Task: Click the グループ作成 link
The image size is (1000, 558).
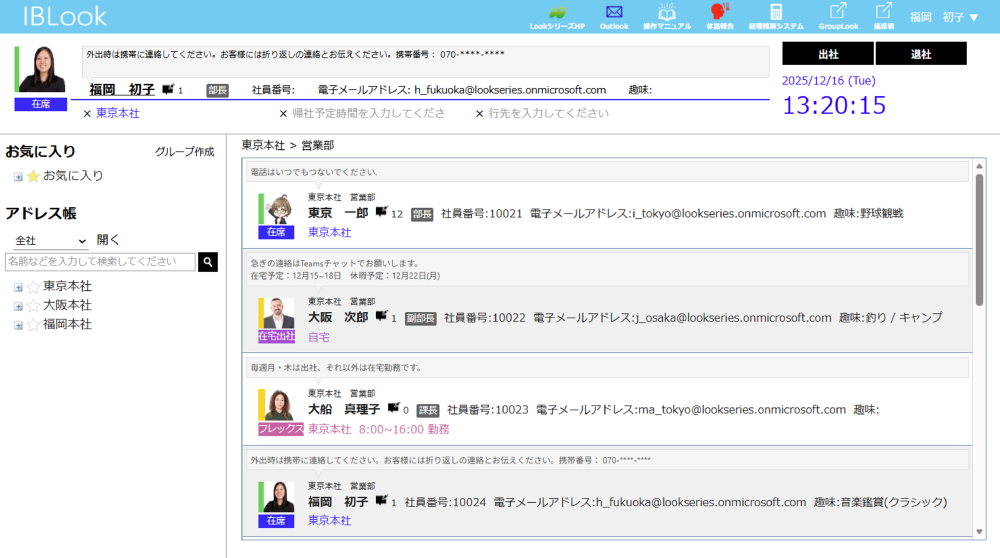Action: [x=184, y=152]
